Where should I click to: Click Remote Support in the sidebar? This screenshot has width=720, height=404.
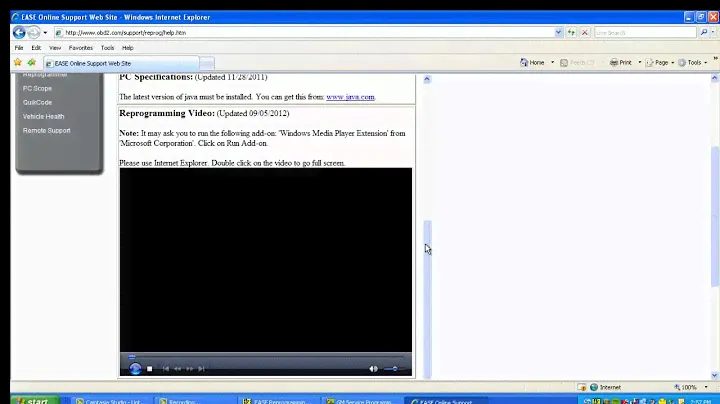pos(46,130)
